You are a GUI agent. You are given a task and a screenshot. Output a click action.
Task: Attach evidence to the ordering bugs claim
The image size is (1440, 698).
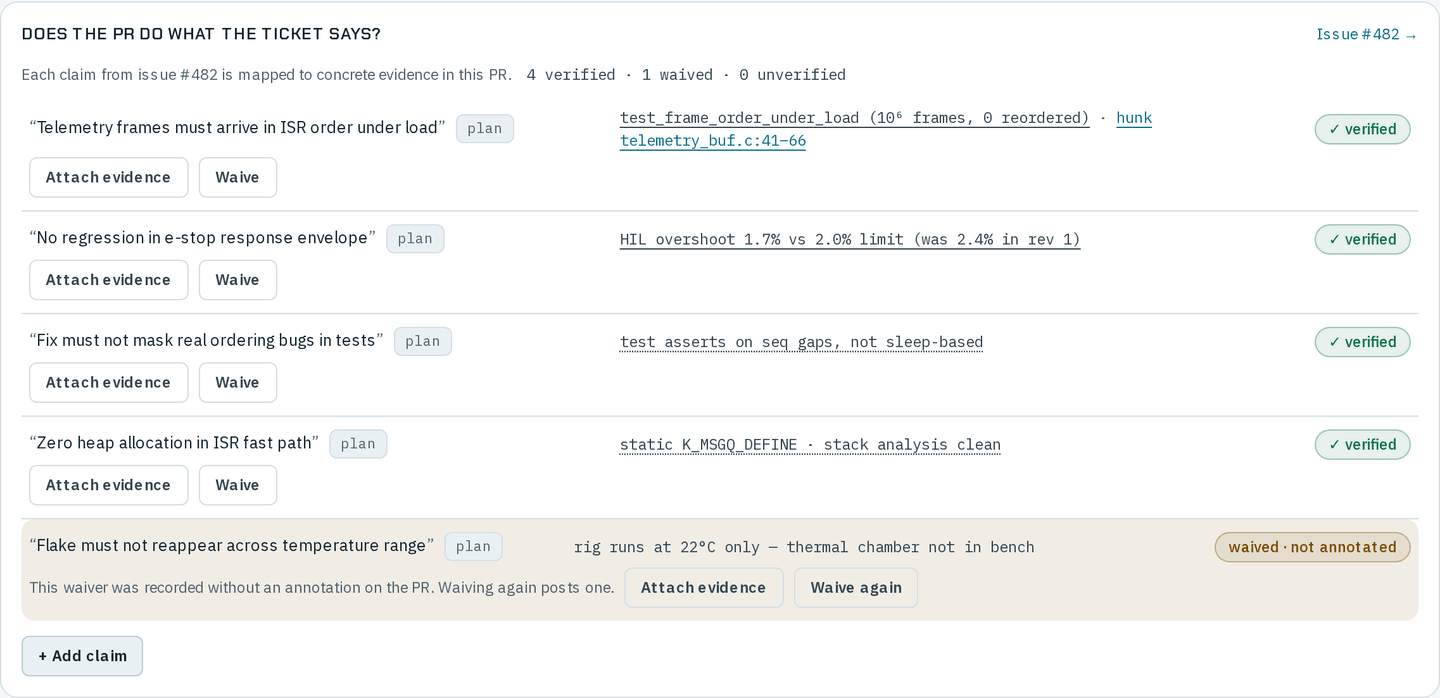[108, 382]
